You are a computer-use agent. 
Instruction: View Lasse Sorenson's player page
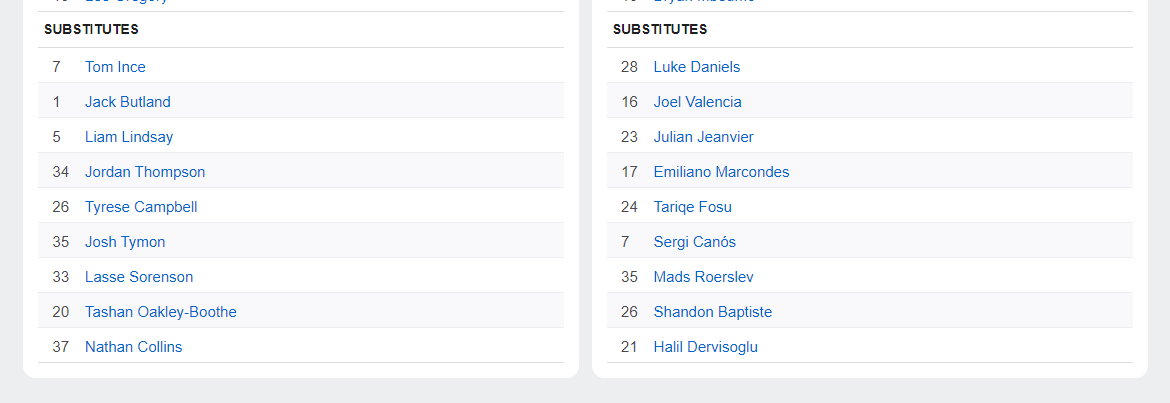pos(139,277)
